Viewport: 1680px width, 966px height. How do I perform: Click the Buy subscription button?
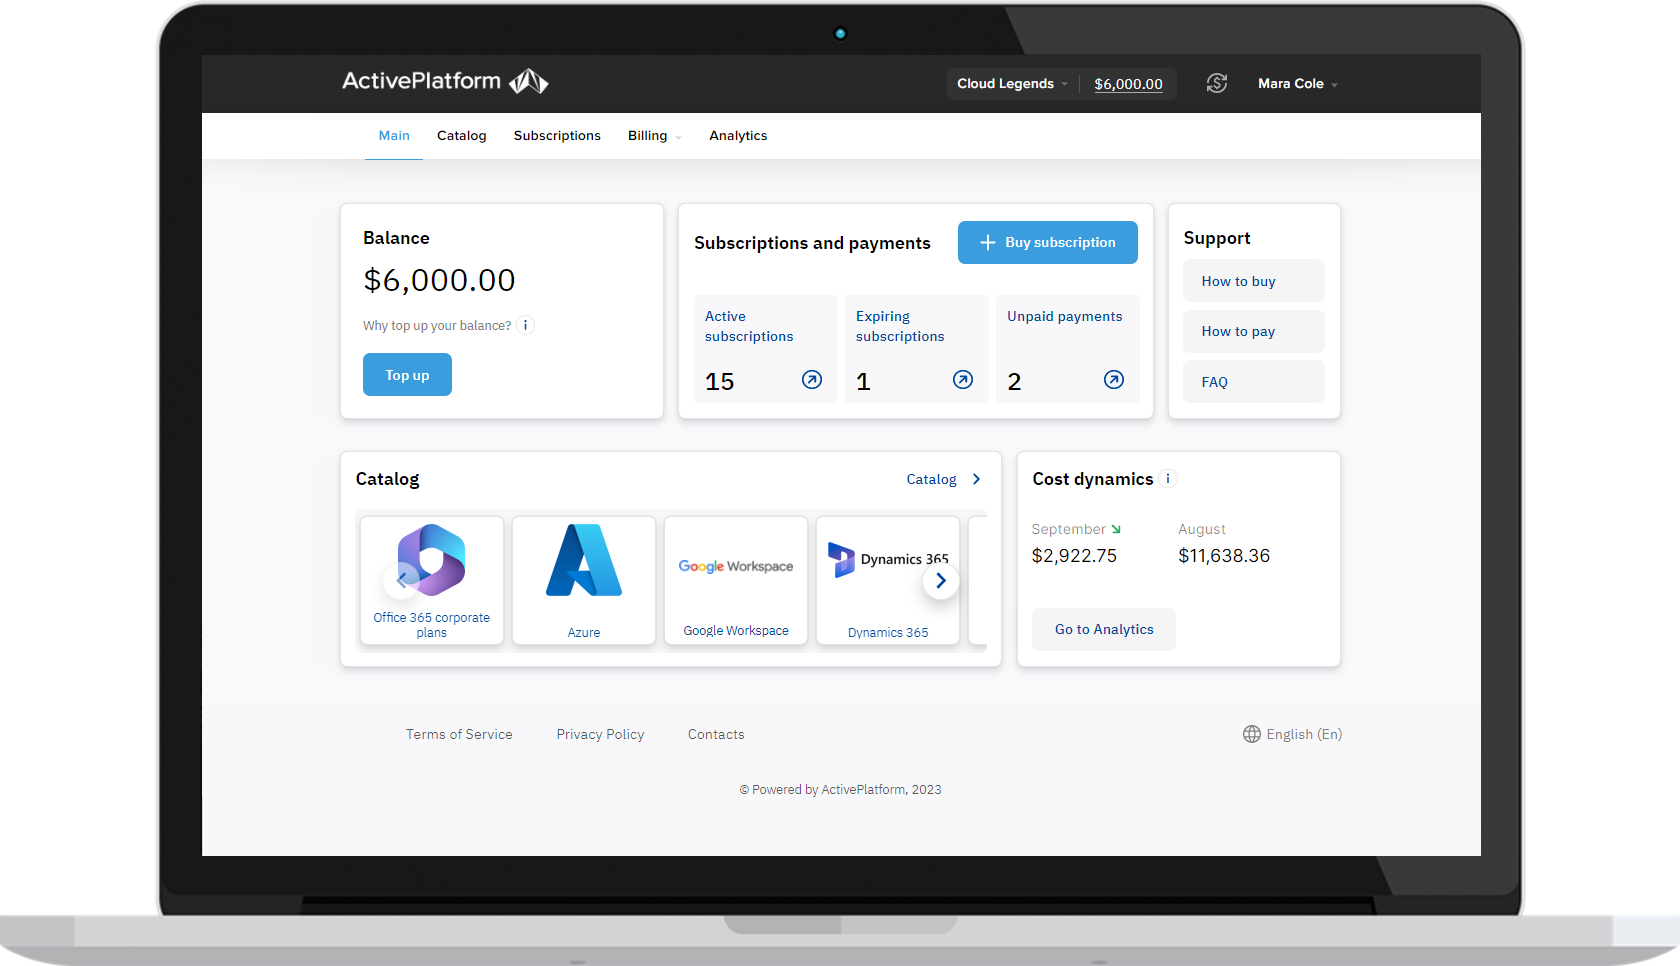pos(1047,242)
